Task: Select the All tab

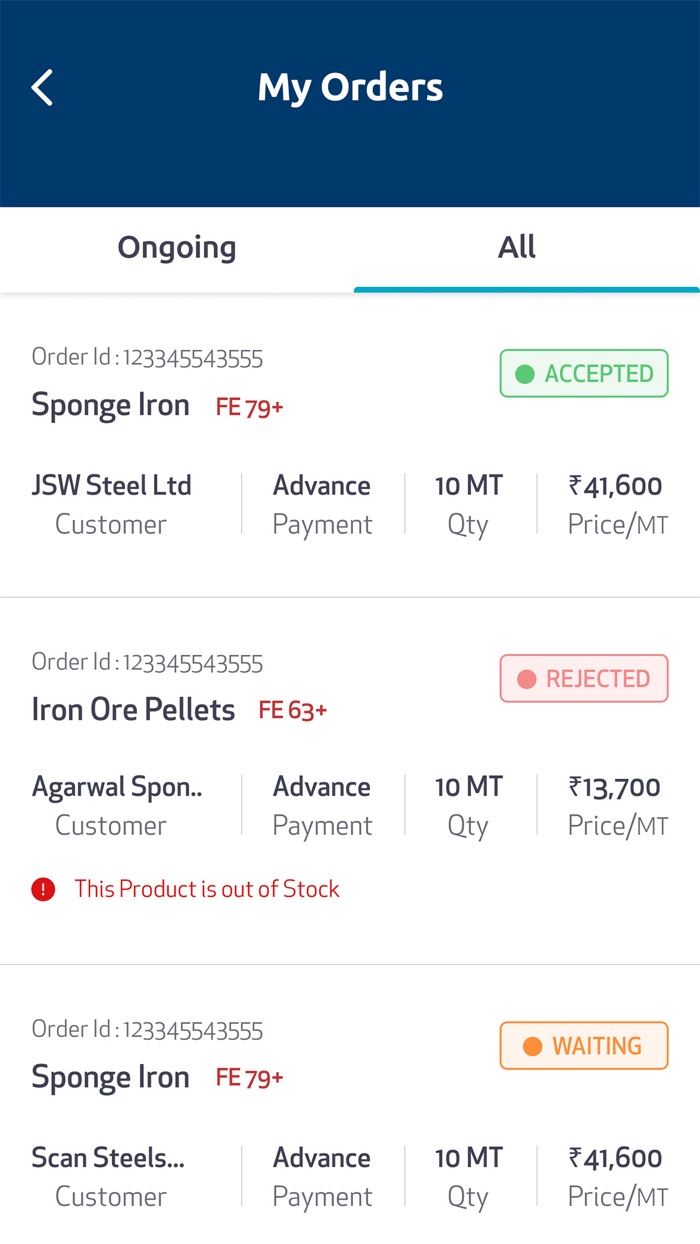Action: (517, 248)
